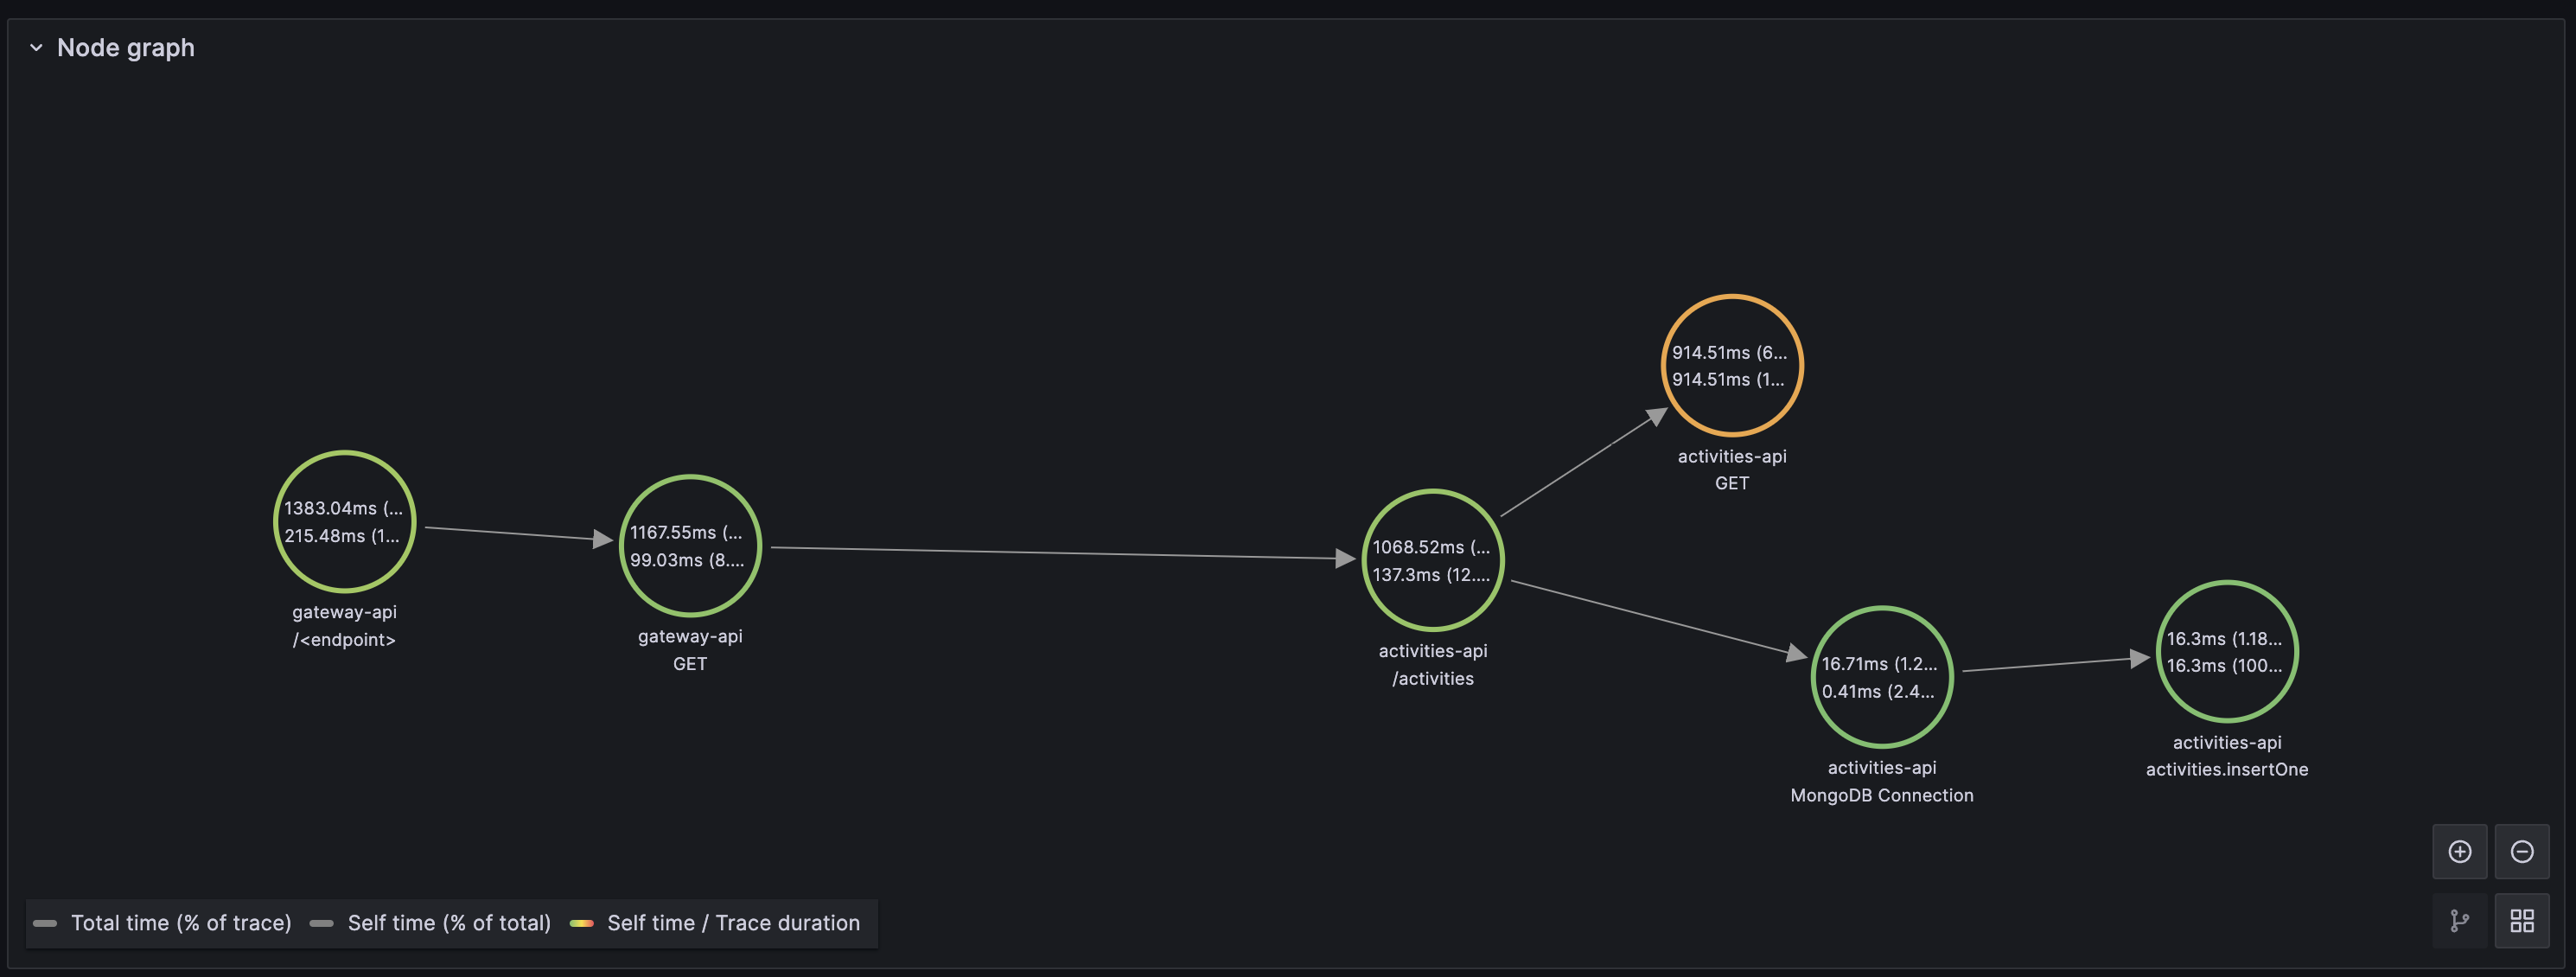The image size is (2576, 977).
Task: Click the gradient swatch for Self time / Trace duration
Action: [581, 923]
